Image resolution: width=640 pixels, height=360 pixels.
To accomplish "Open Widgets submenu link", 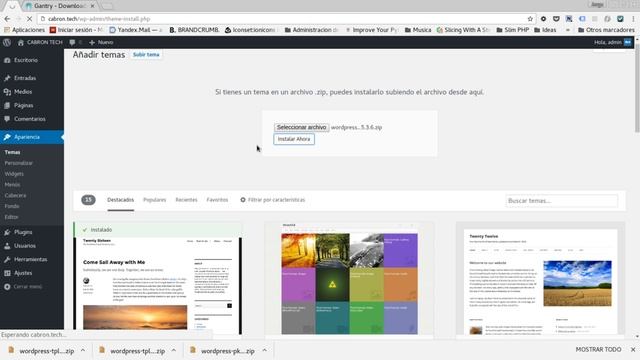I will point(14,174).
